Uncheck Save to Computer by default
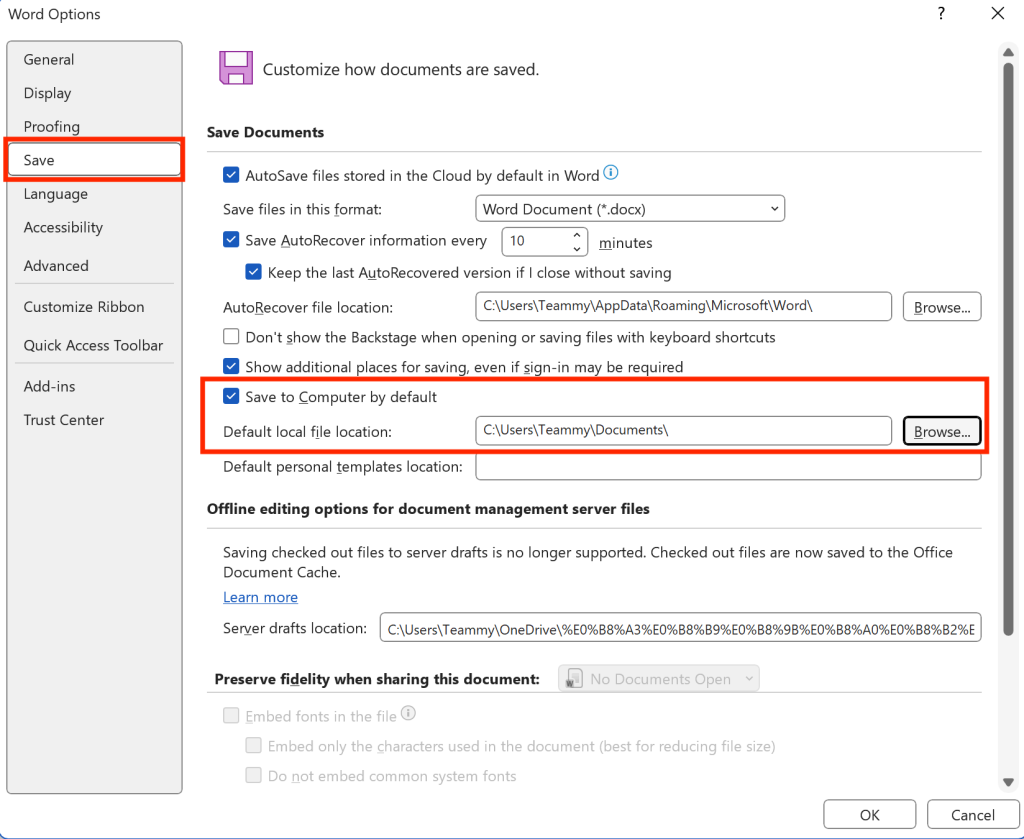 [x=232, y=397]
